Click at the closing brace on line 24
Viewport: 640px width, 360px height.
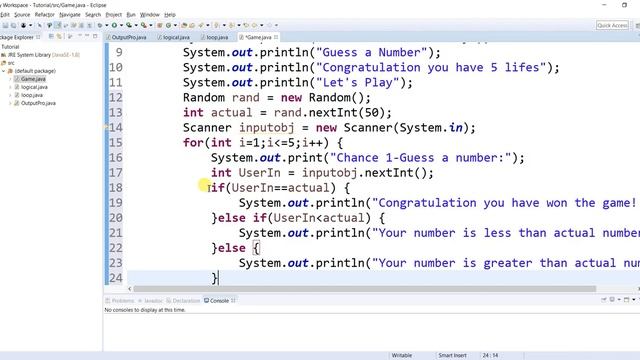pos(215,278)
